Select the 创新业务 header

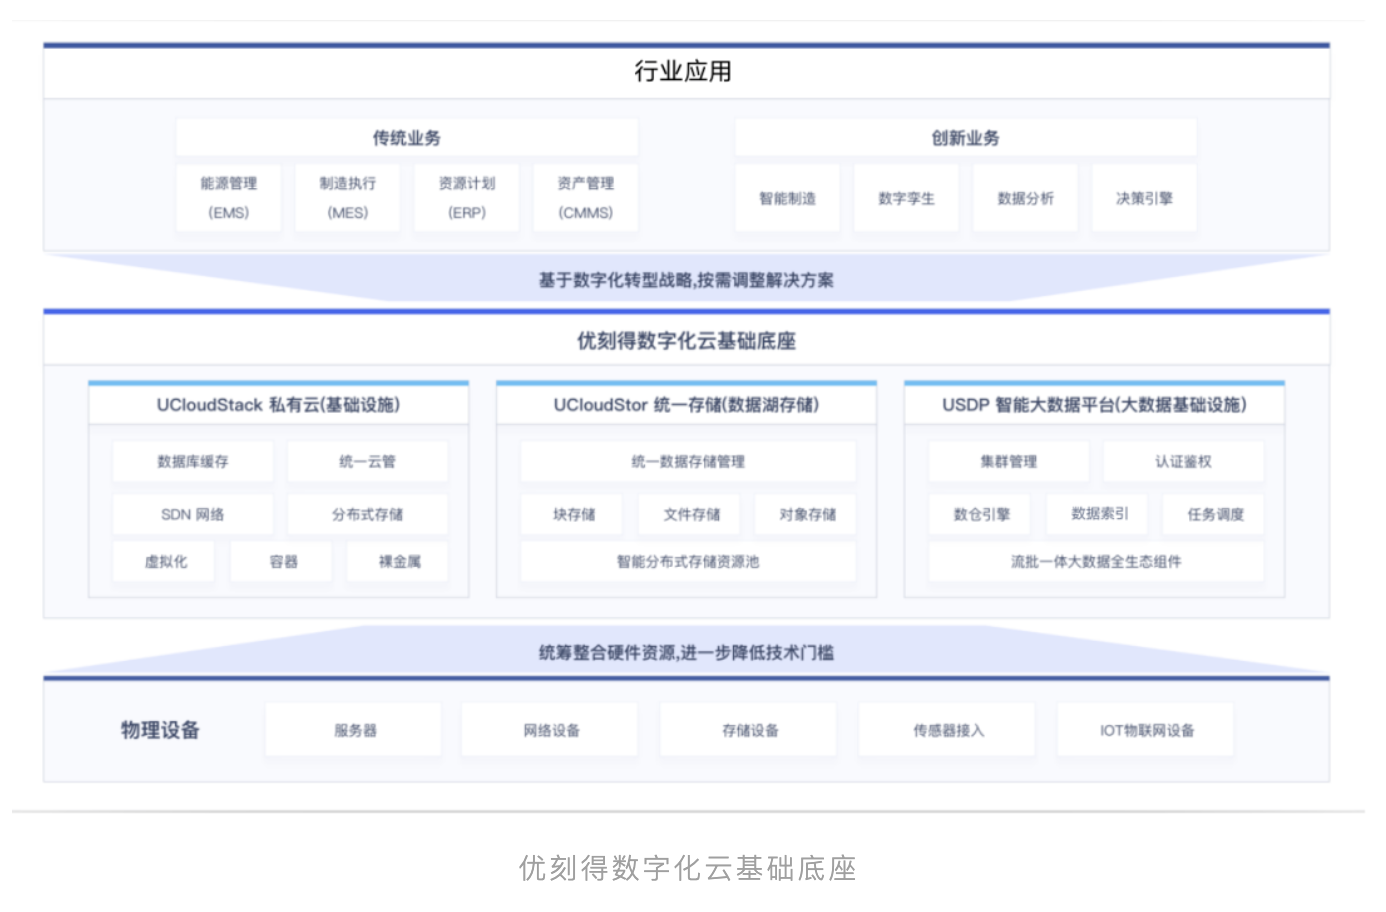pos(965,138)
